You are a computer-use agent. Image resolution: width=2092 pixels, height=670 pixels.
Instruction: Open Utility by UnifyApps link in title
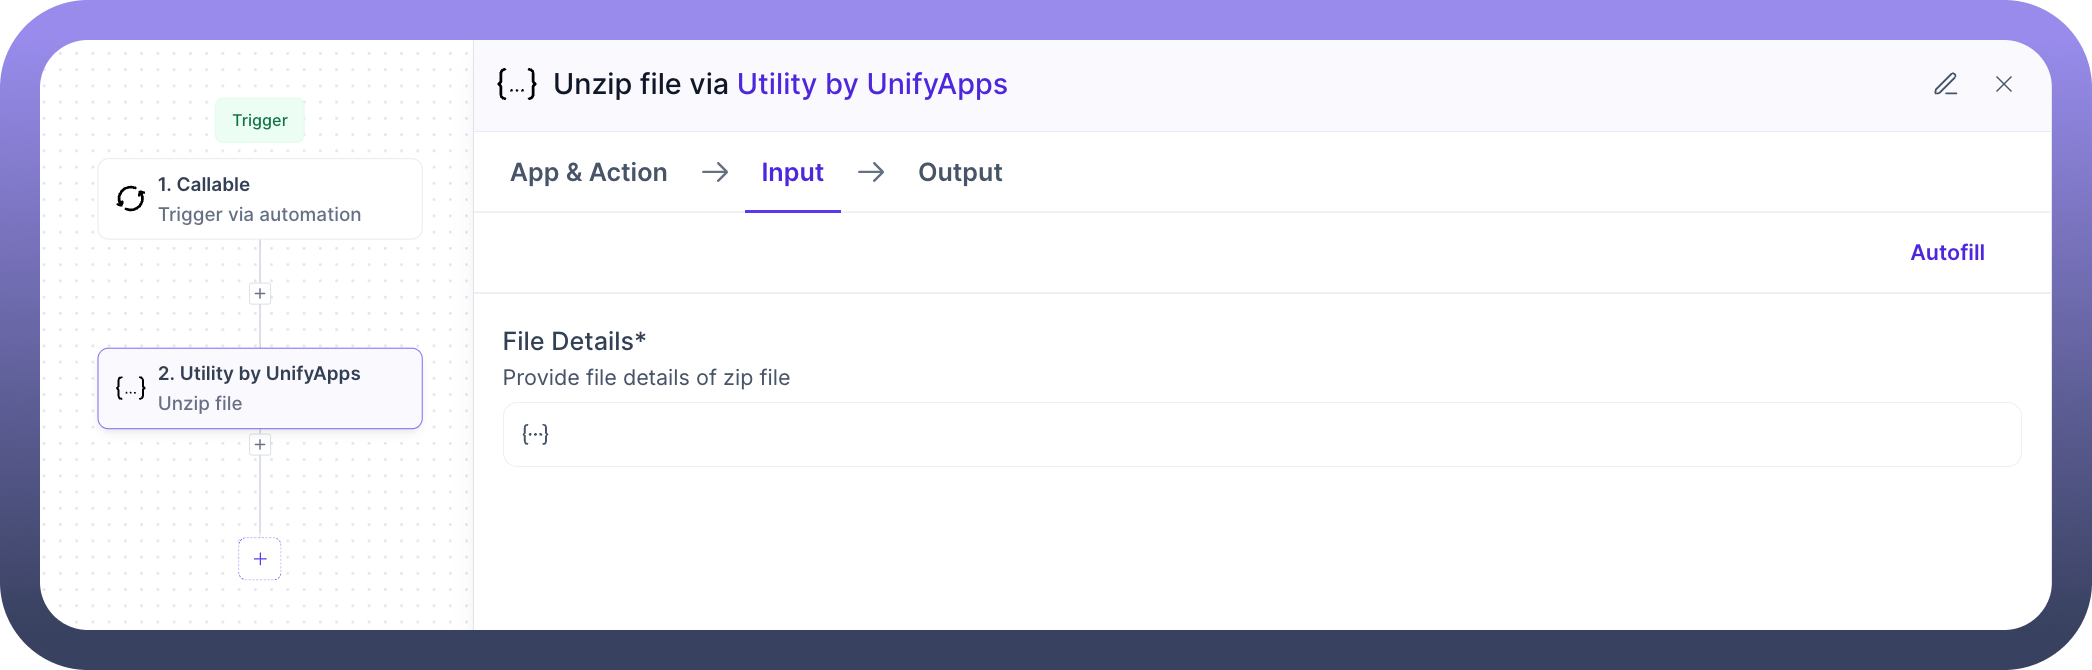coord(872,84)
